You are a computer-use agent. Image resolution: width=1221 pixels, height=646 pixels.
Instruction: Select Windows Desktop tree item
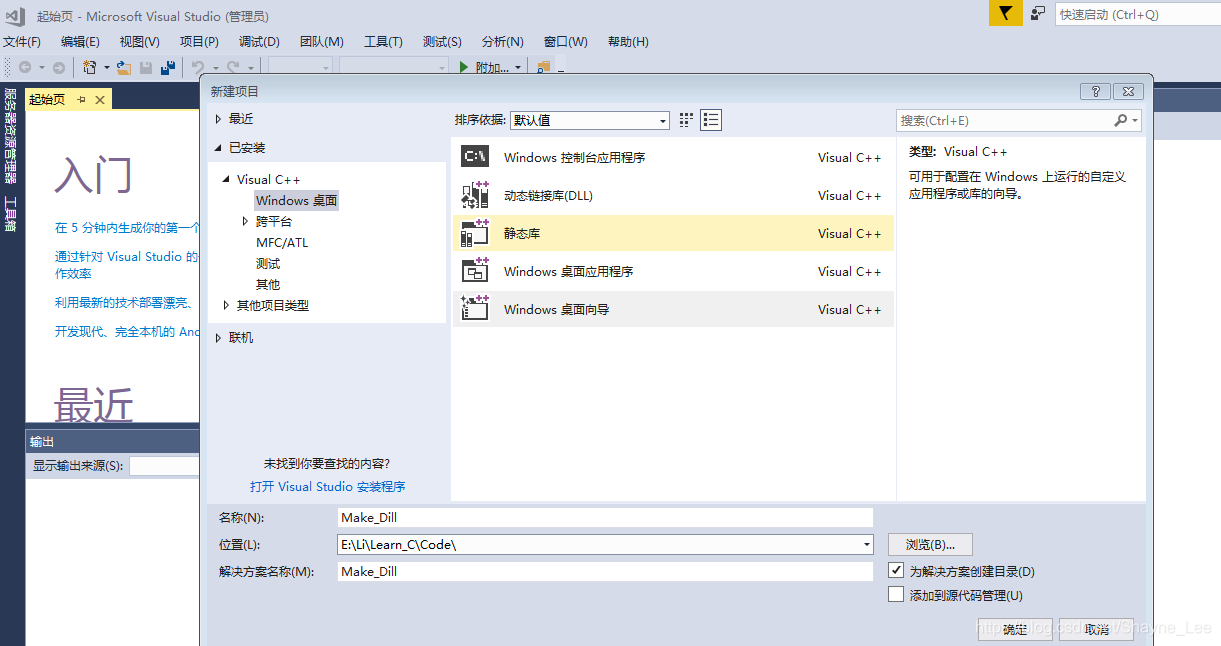pyautogui.click(x=297, y=200)
